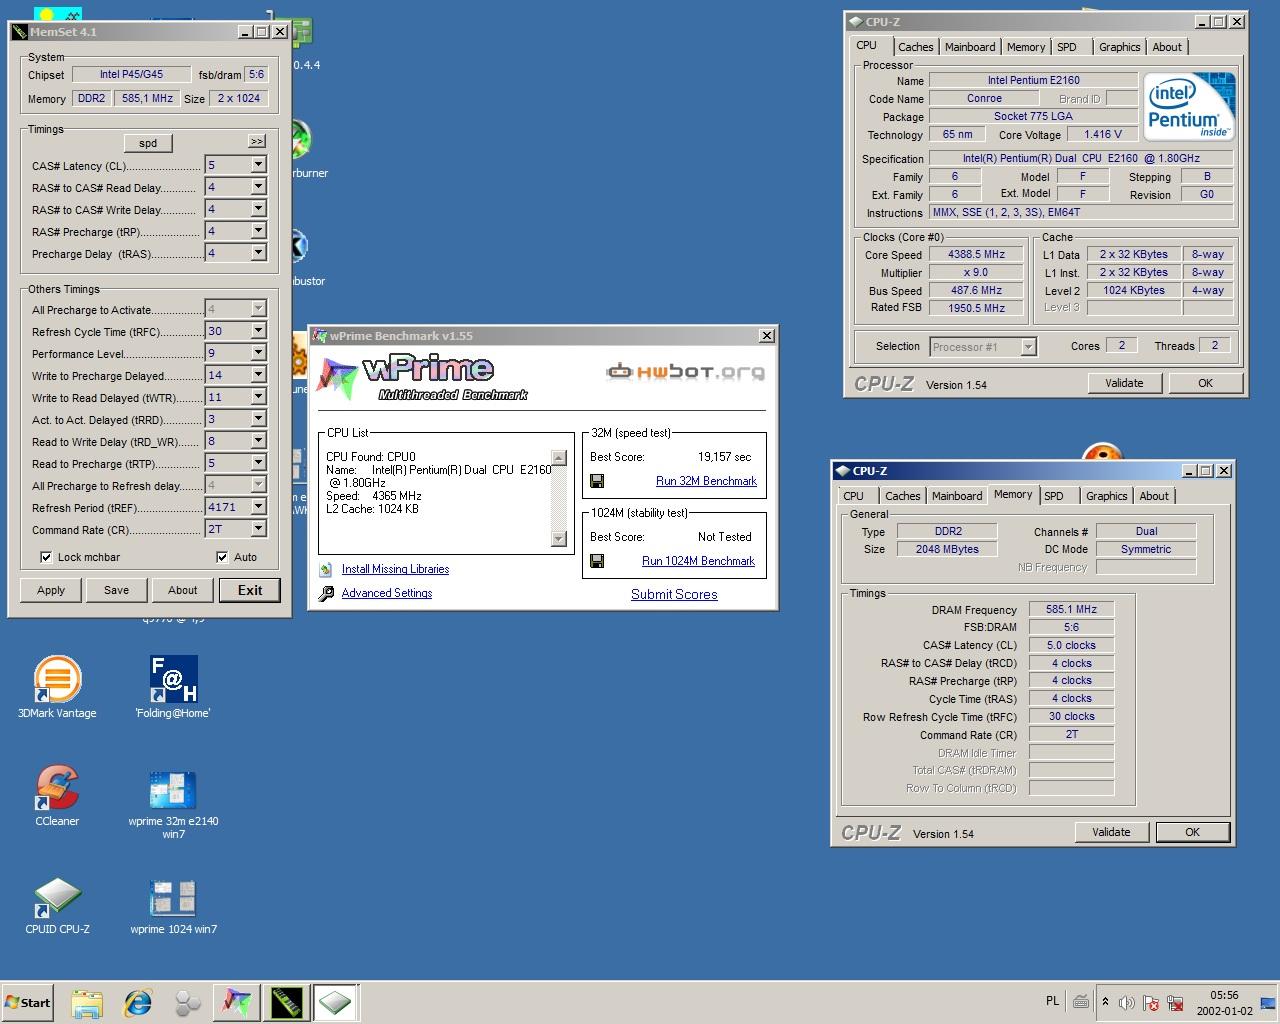Viewport: 1280px width, 1024px height.
Task: Switch to MemSet in the taskbar
Action: tap(286, 1003)
